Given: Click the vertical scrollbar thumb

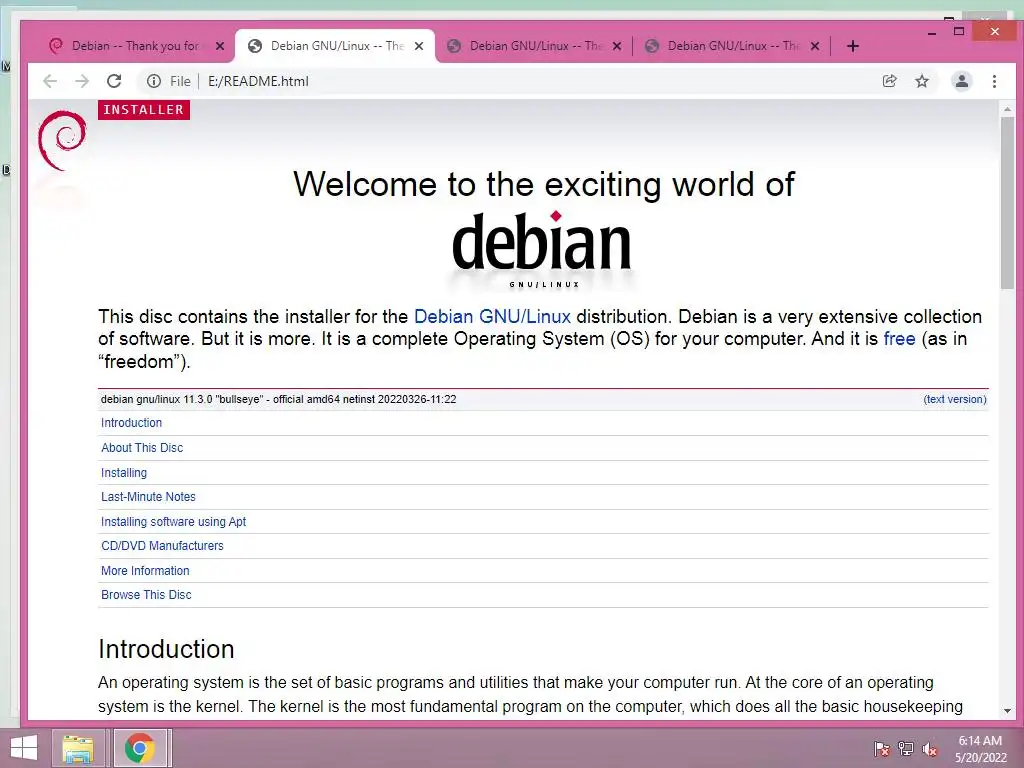Looking at the screenshot, I should (x=1007, y=202).
